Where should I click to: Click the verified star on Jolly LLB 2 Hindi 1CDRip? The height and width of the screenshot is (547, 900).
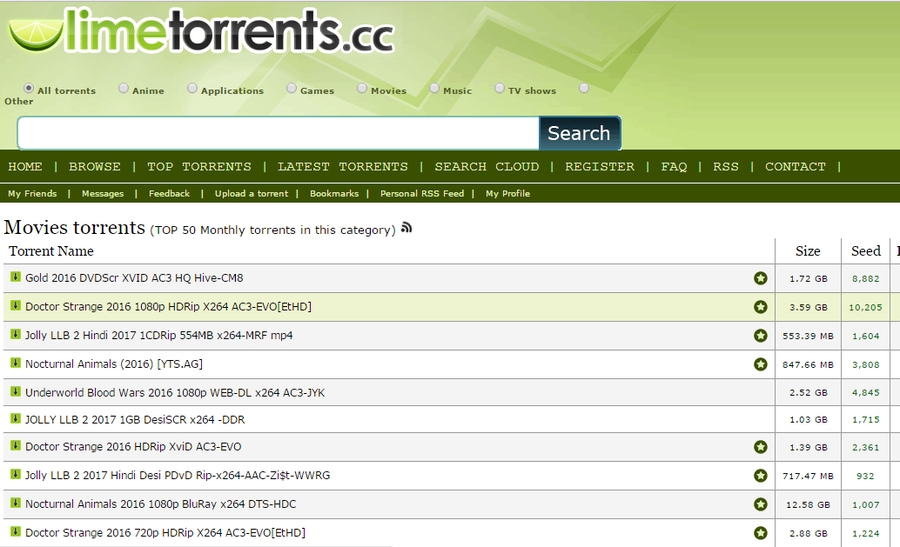coord(760,335)
